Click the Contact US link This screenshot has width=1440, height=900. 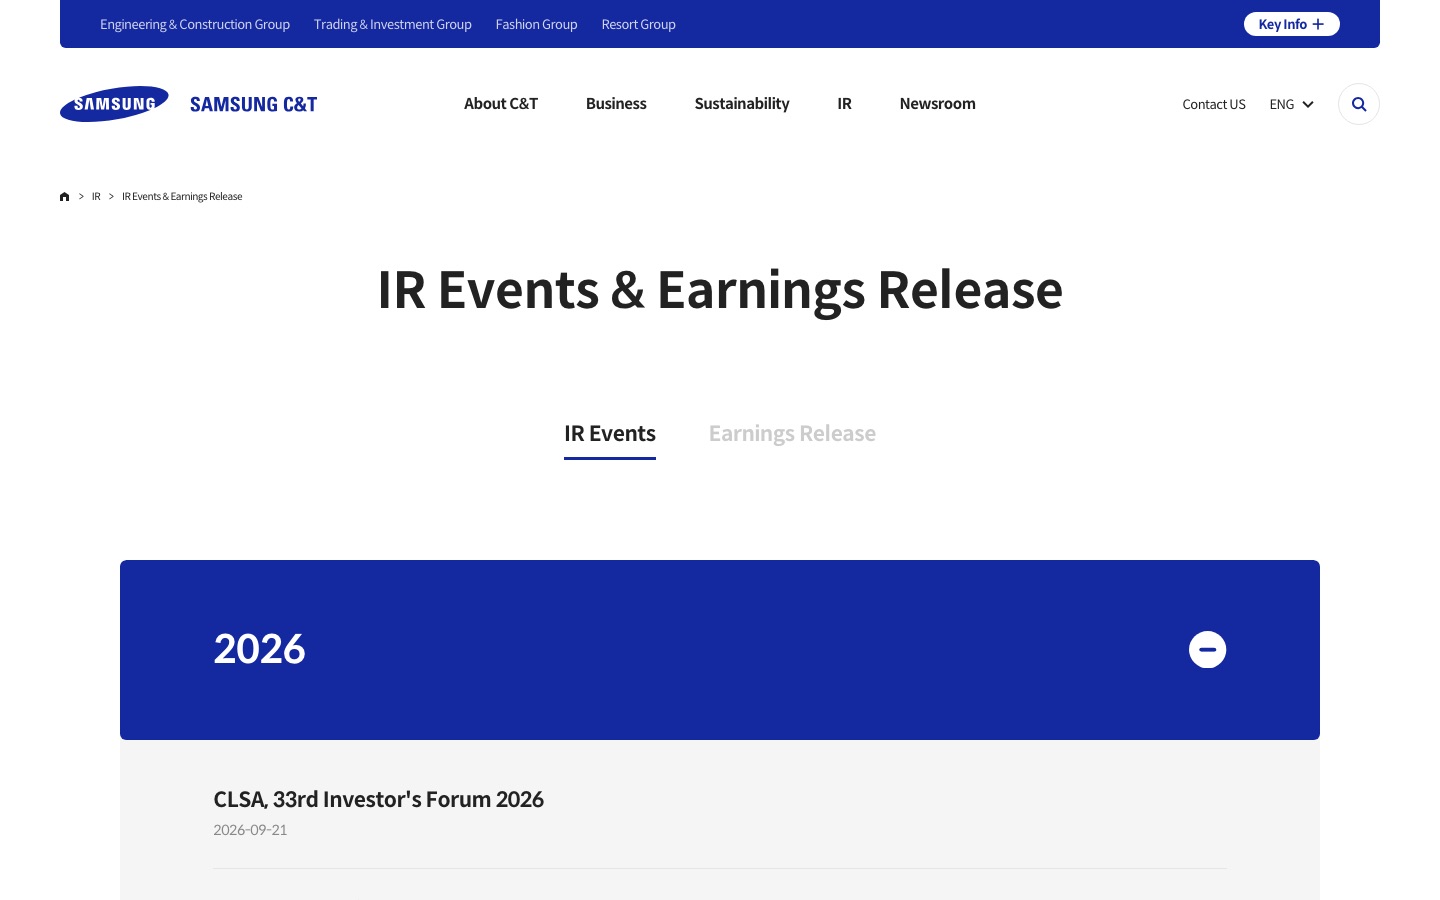[x=1214, y=104]
